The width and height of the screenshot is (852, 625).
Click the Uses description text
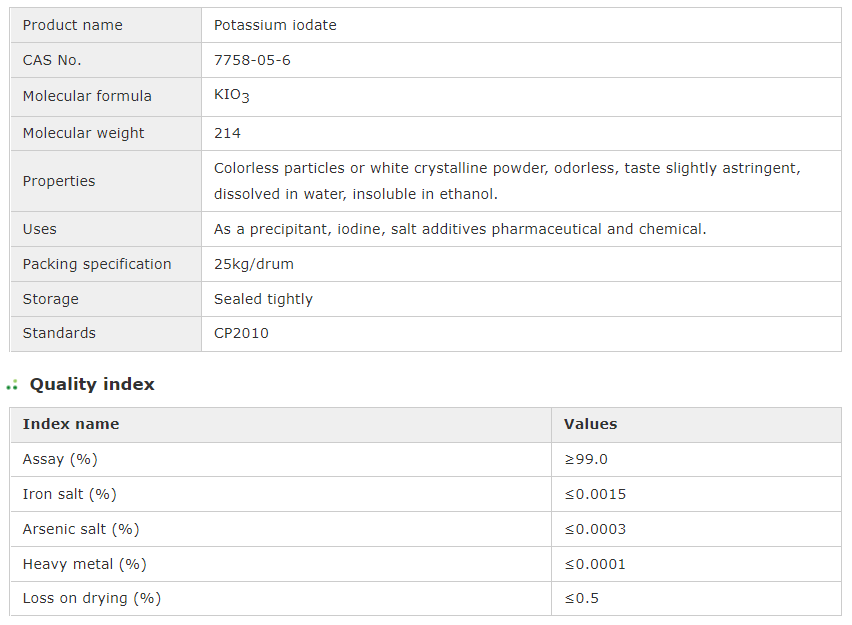[460, 229]
